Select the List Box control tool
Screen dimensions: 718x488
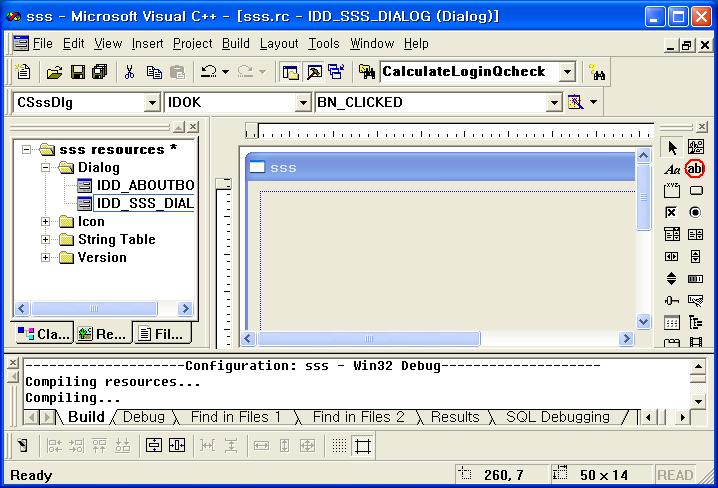696,234
